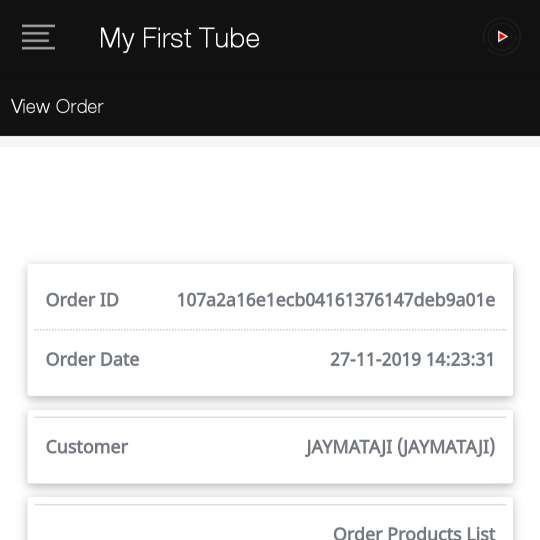The height and width of the screenshot is (540, 540).
Task: Click the Order ID label
Action: 82,300
